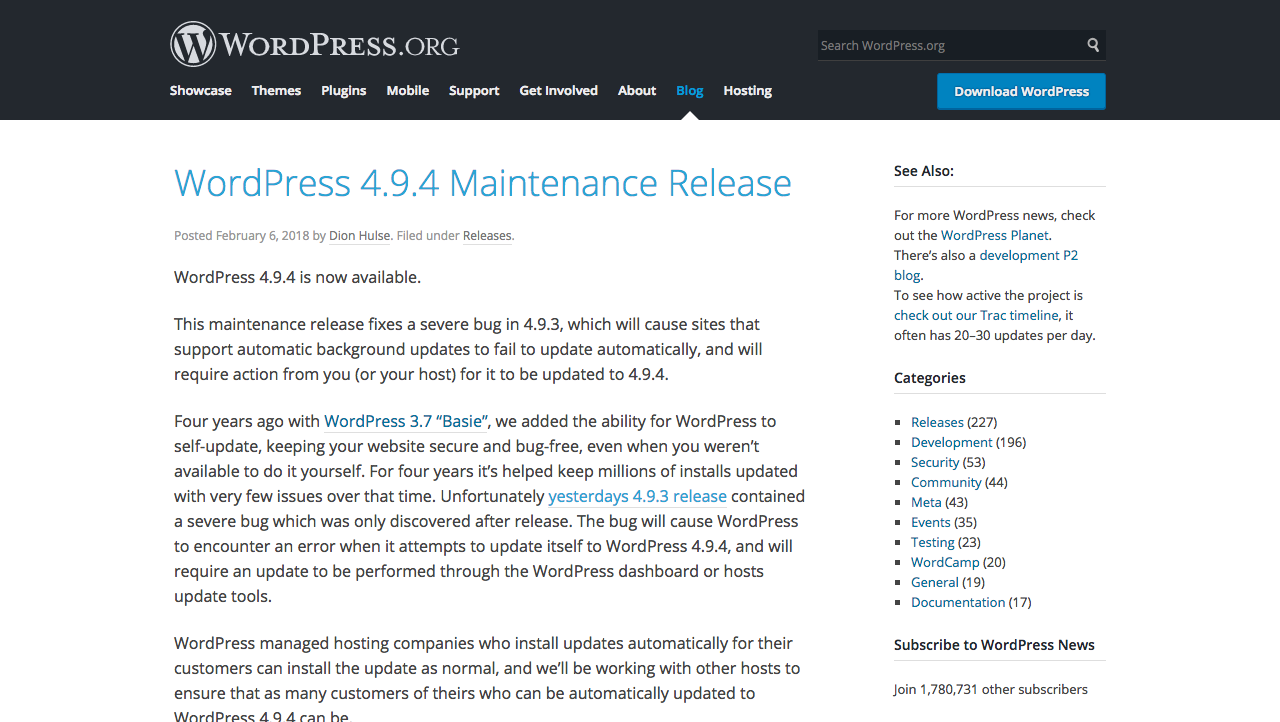Open the Plugins menu item
This screenshot has width=1280, height=722.
(x=343, y=90)
